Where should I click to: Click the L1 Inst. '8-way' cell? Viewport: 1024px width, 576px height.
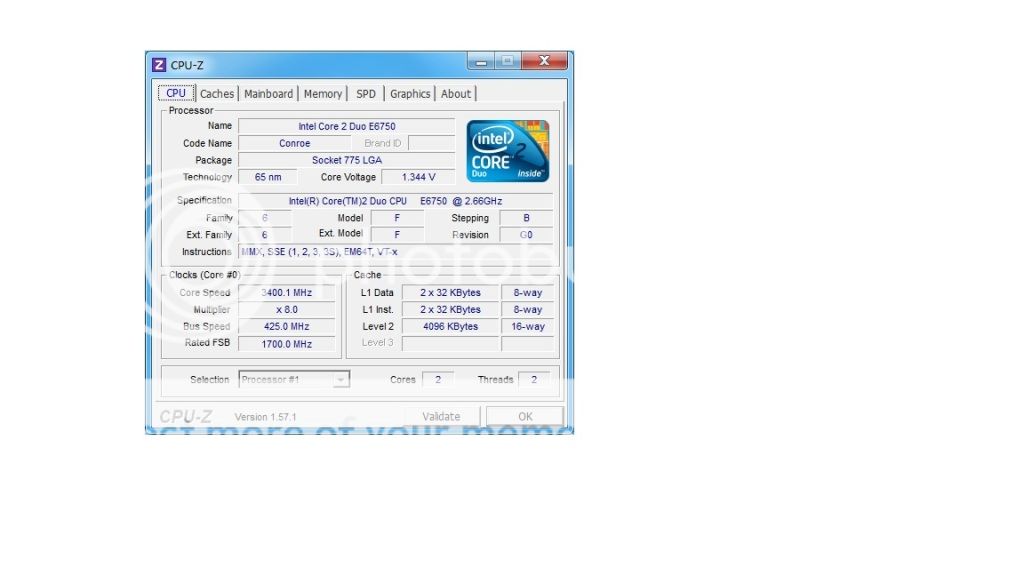(528, 310)
